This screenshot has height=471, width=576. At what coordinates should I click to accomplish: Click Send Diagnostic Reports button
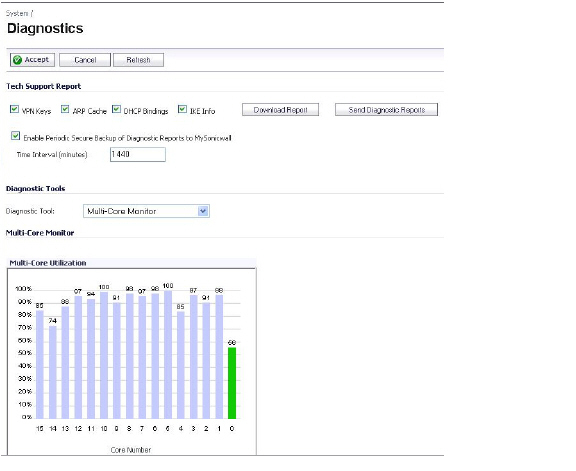tap(386, 110)
